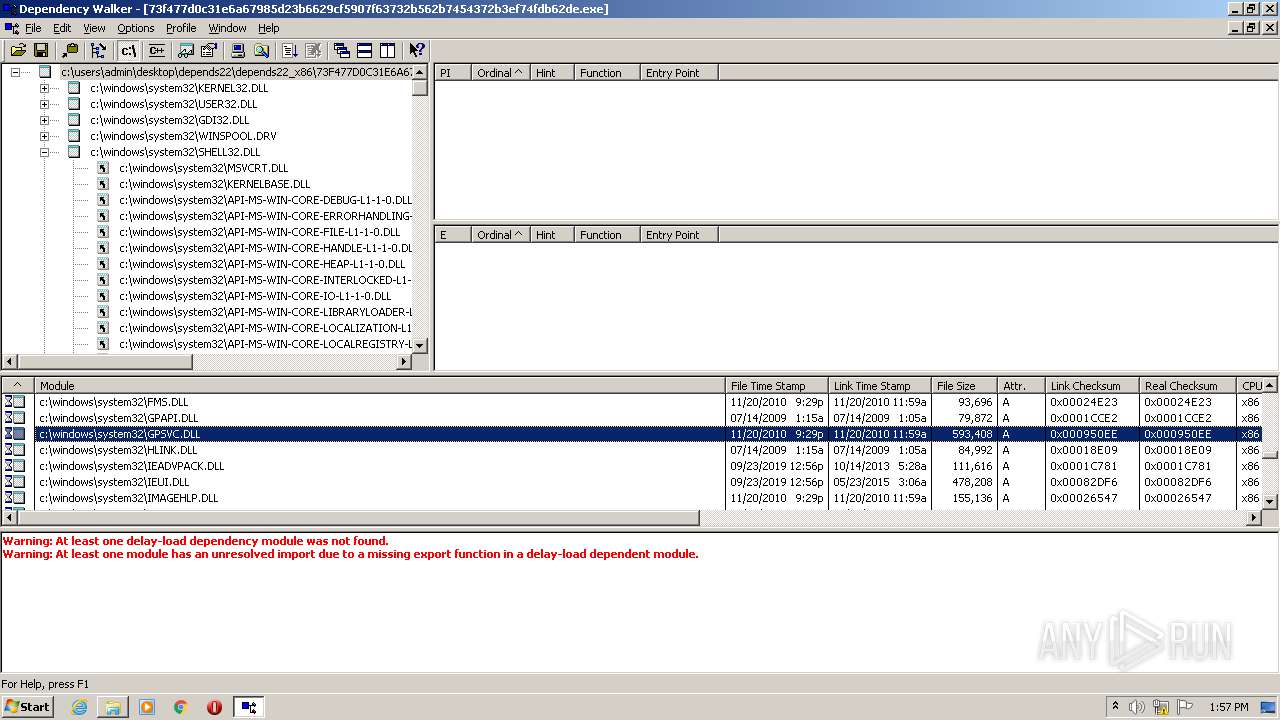
Task: Sort module list by File Size column
Action: [964, 386]
